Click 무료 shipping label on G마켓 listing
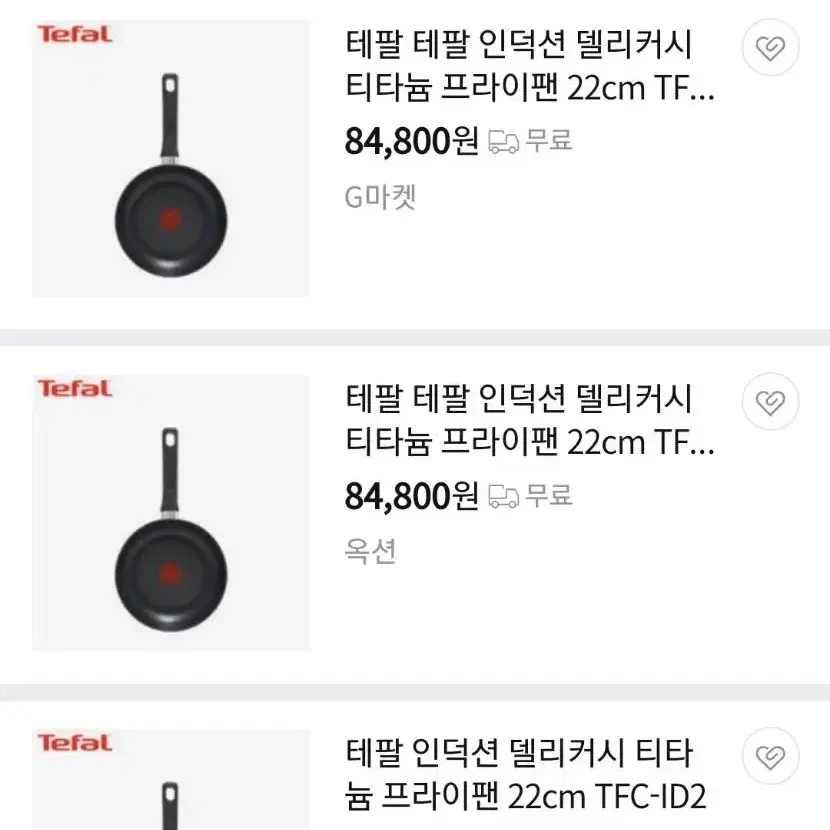Screen dimensions: 830x830 click(x=549, y=141)
